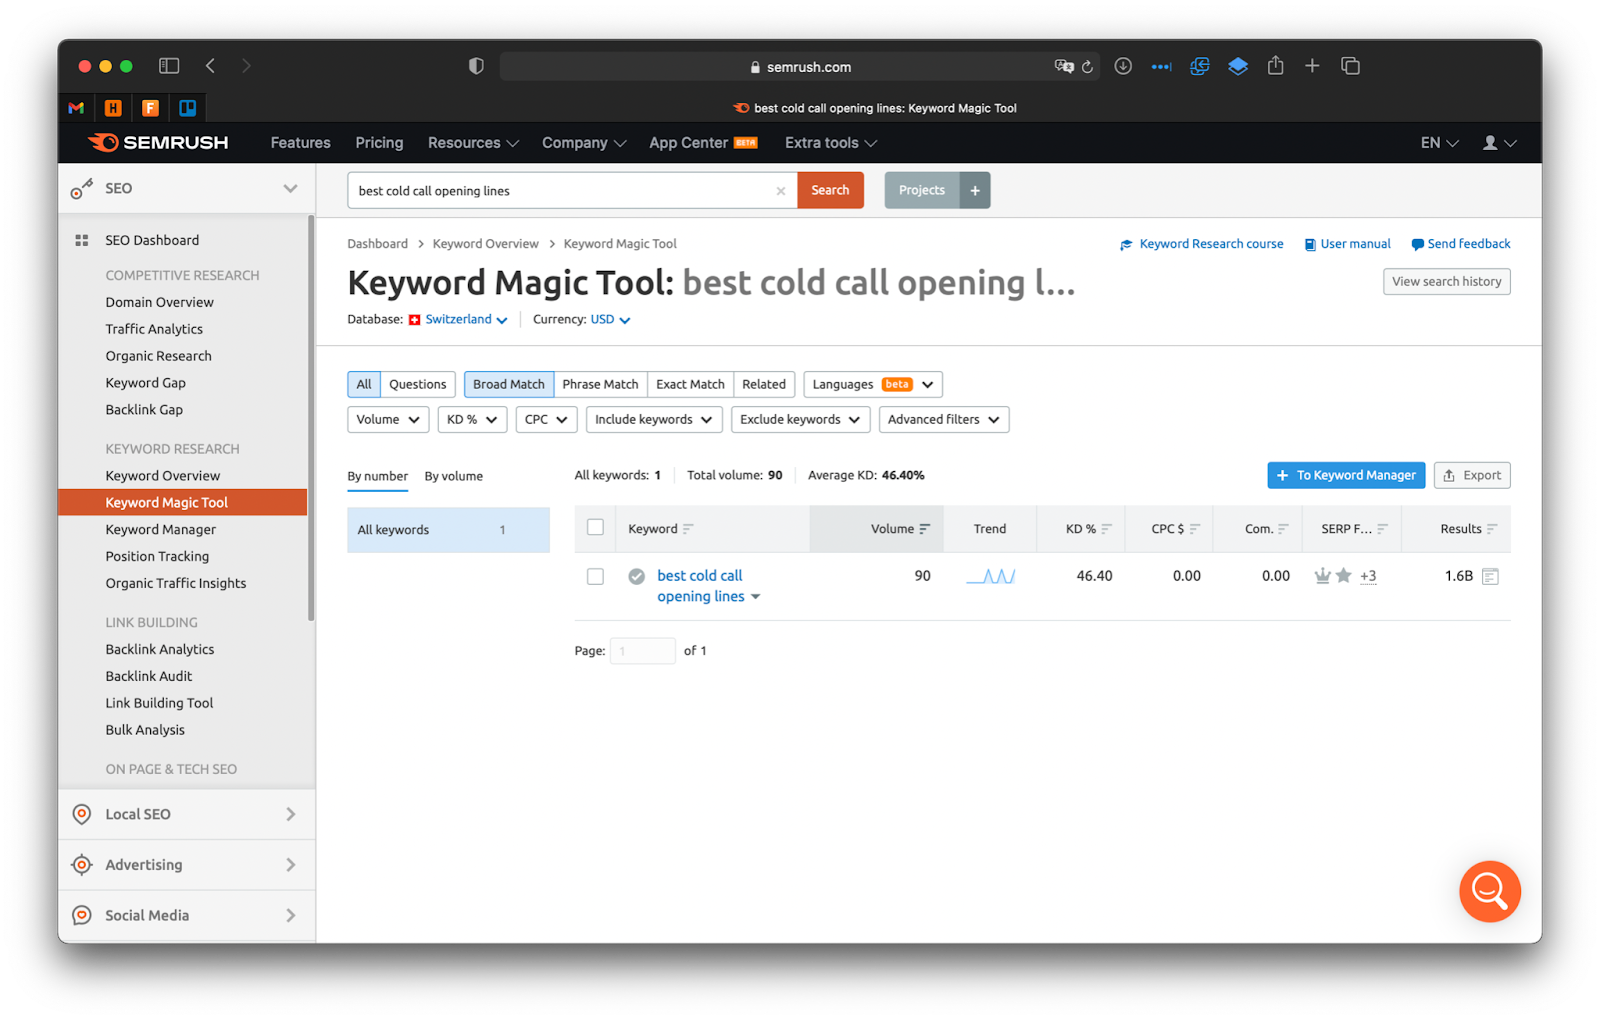The height and width of the screenshot is (1020, 1600).
Task: Open the Resources menu
Action: point(473,143)
